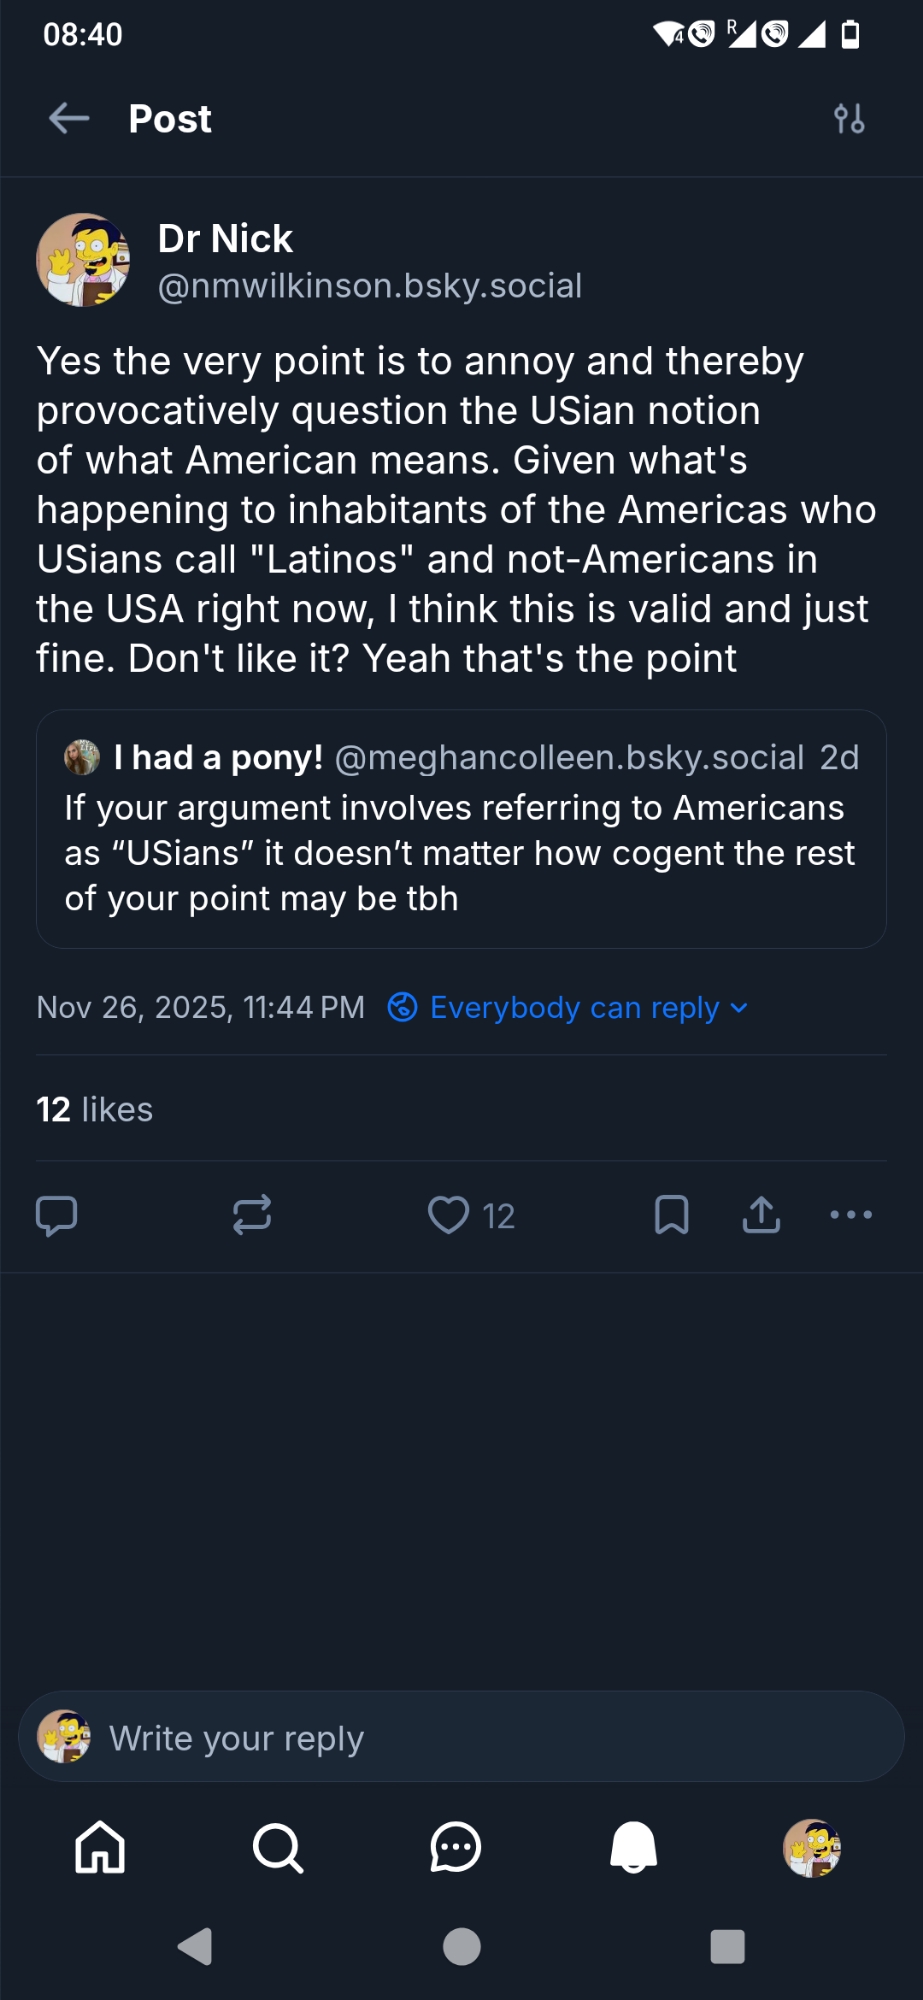
Task: Open Dr Nick's profile avatar
Action: pyautogui.click(x=83, y=260)
